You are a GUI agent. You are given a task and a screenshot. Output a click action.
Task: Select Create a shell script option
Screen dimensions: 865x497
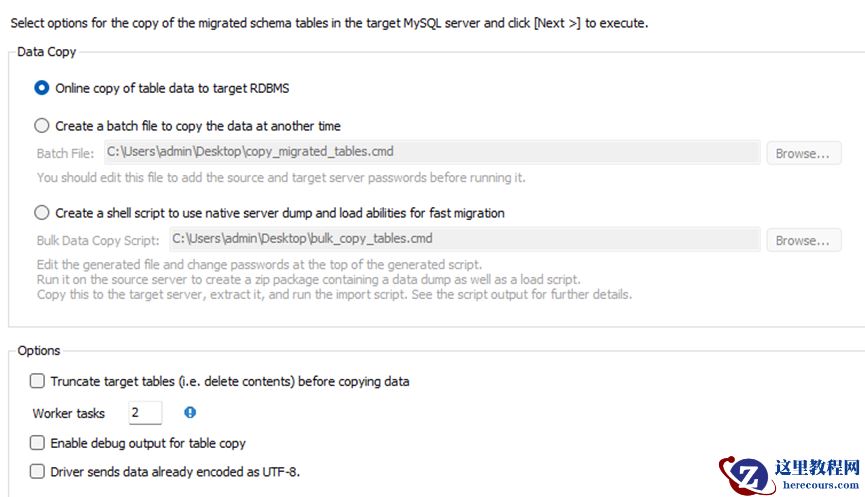pyautogui.click(x=42, y=213)
